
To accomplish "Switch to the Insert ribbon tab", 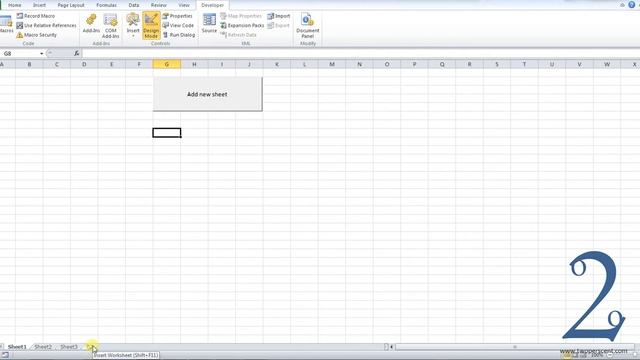I will 39,5.
